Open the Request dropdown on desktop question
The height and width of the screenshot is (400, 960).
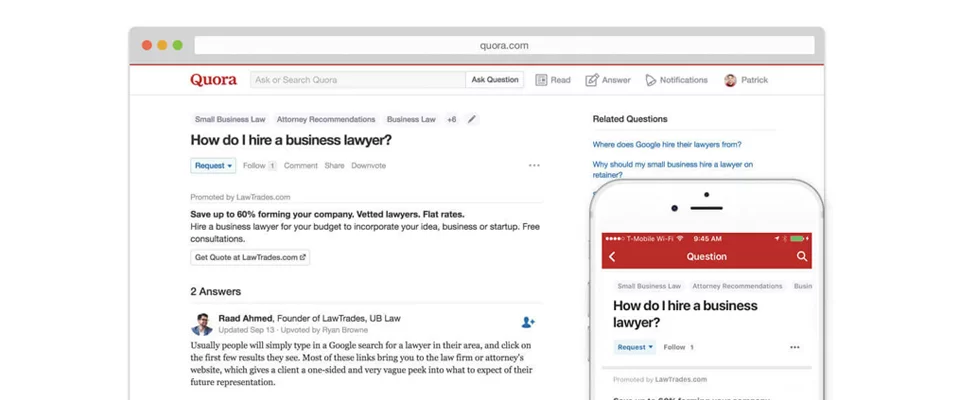pyautogui.click(x=213, y=166)
